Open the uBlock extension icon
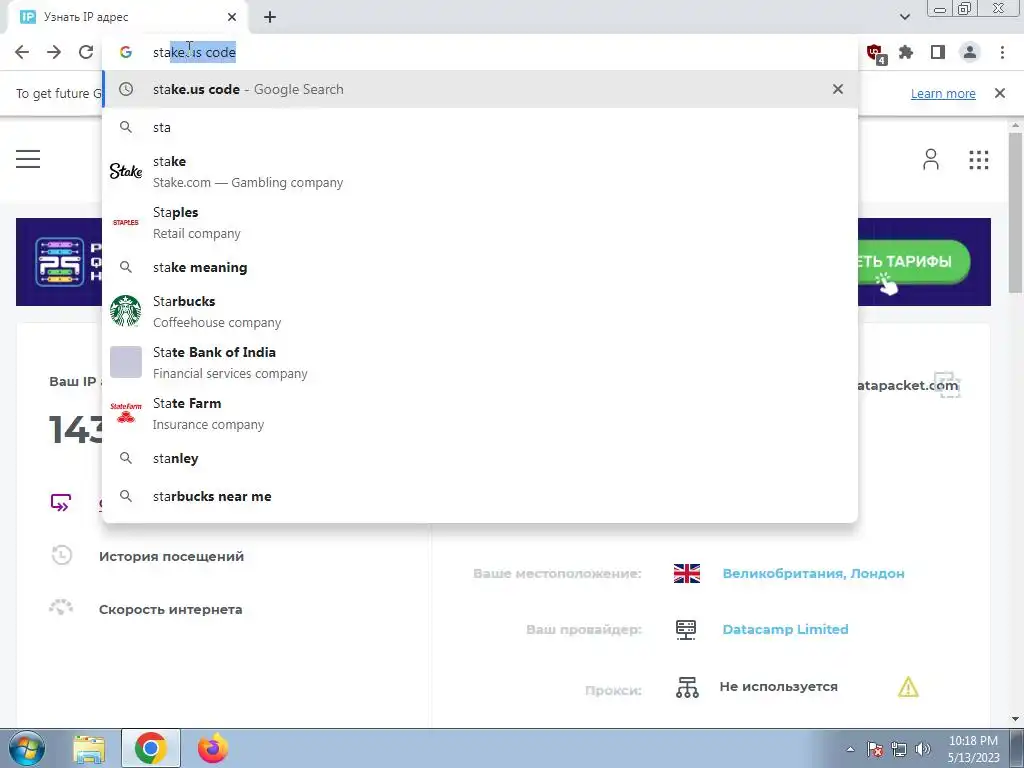The image size is (1024, 768). (874, 53)
